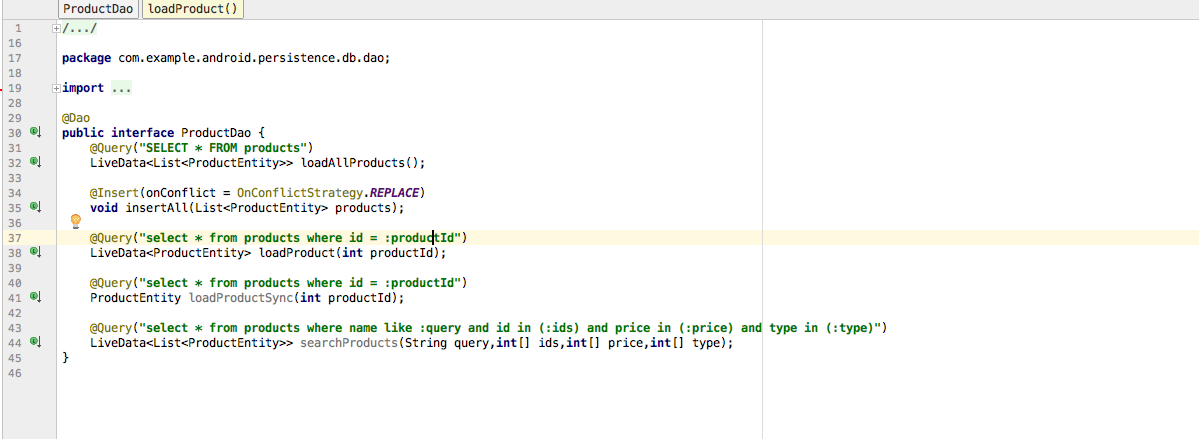This screenshot has width=1199, height=439.
Task: Click the folded import ellipsis placeholder
Action: [121, 88]
